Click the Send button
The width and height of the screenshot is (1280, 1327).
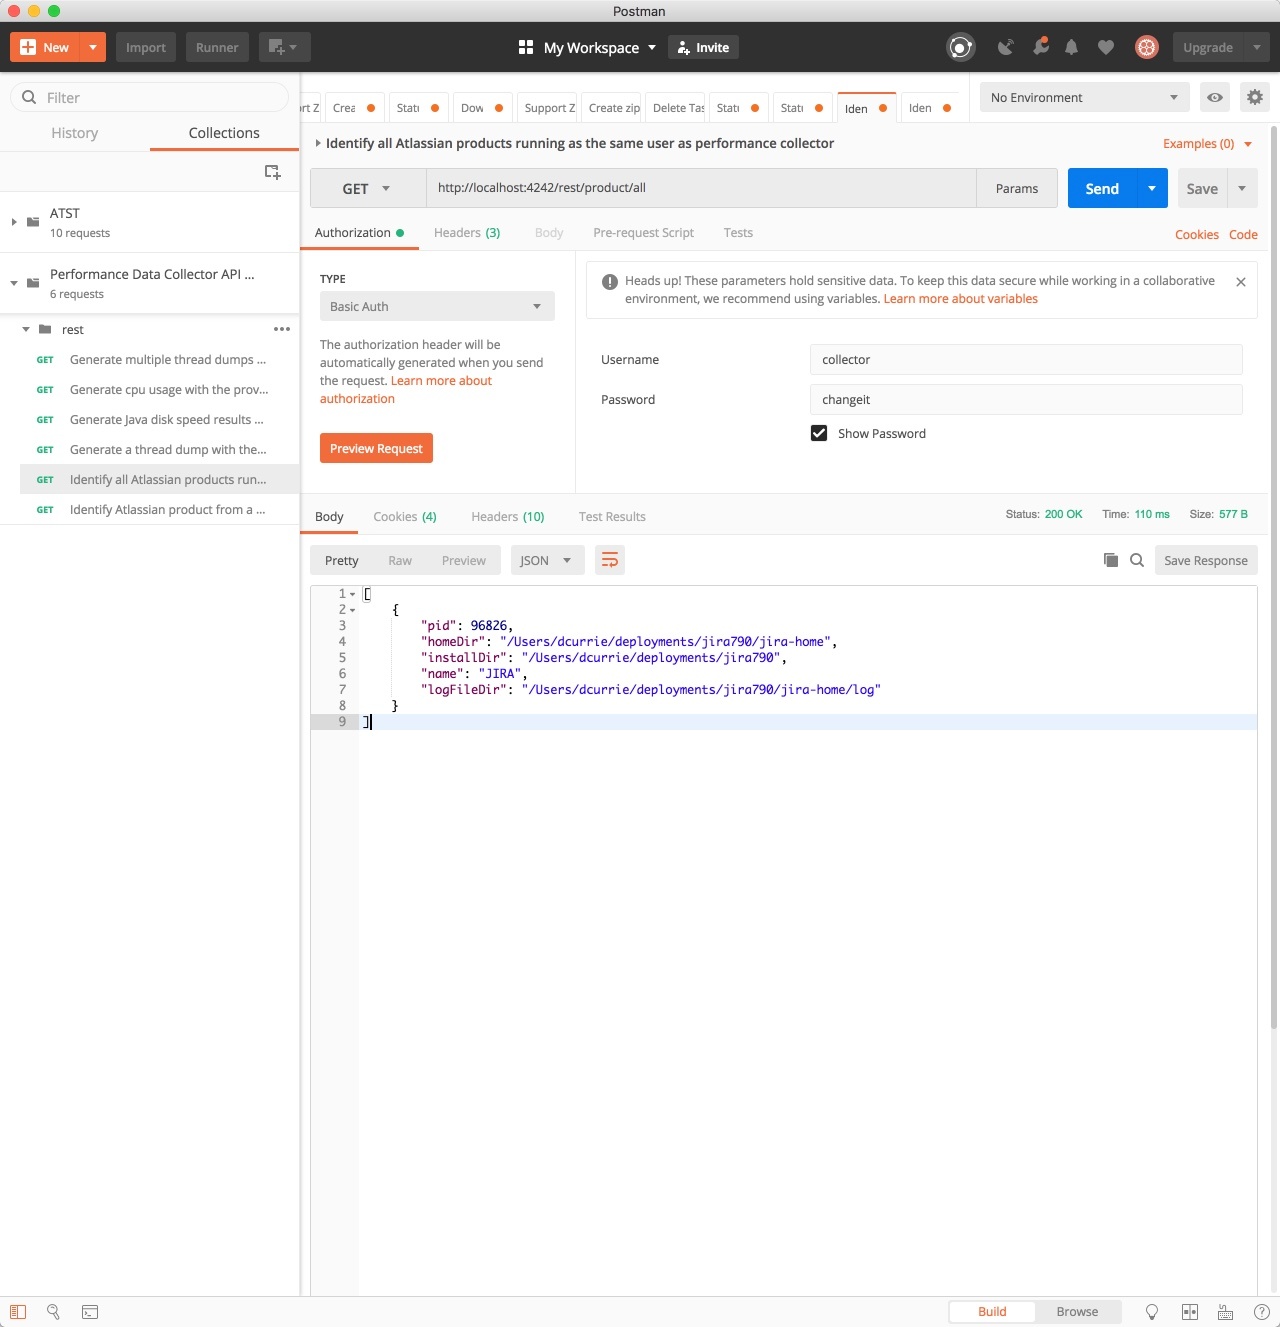(x=1102, y=188)
